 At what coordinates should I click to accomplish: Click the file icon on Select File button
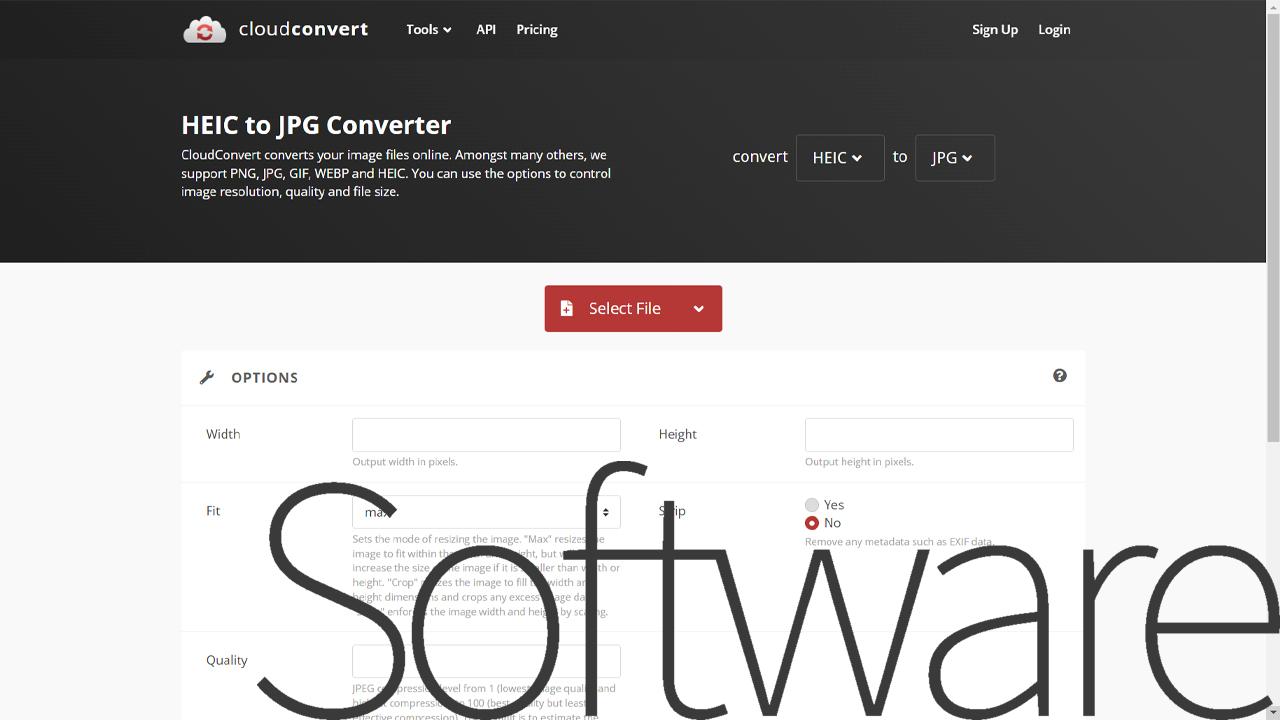566,308
